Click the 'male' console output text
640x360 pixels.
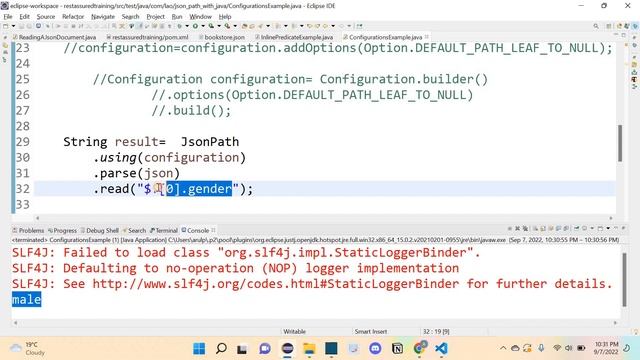point(27,300)
